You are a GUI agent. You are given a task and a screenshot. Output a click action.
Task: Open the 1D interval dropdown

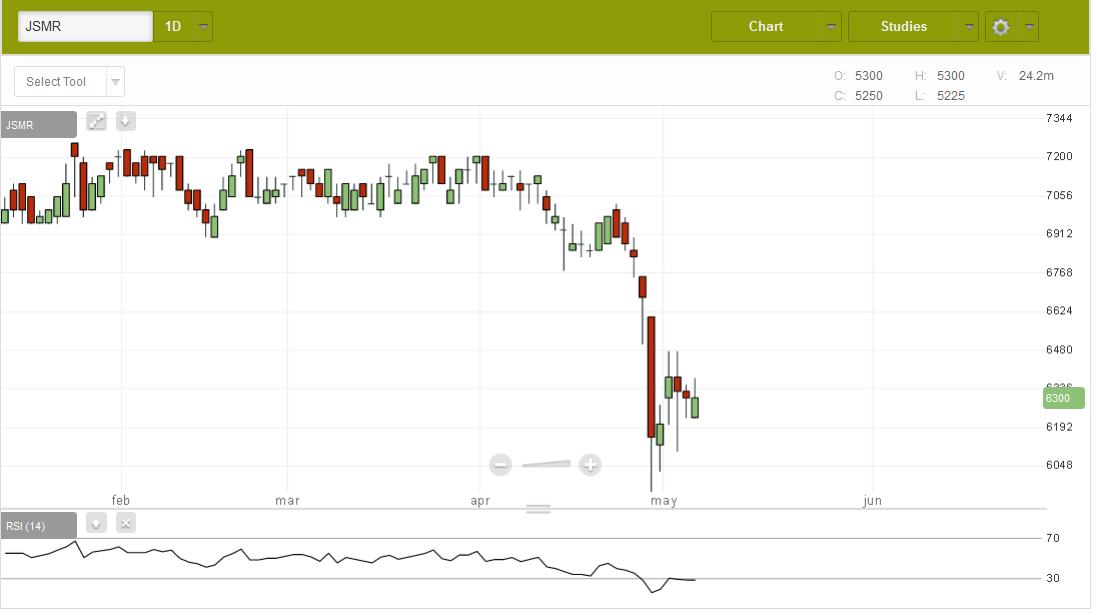point(204,27)
